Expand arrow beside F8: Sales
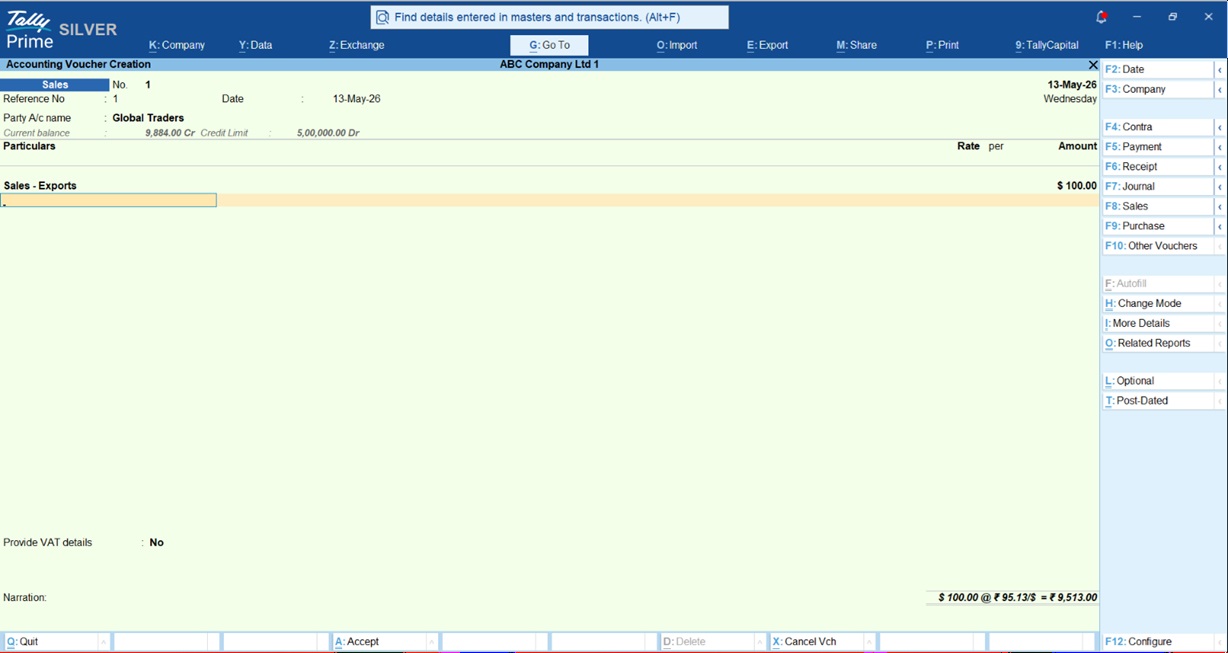The height and width of the screenshot is (653, 1228). [1220, 206]
